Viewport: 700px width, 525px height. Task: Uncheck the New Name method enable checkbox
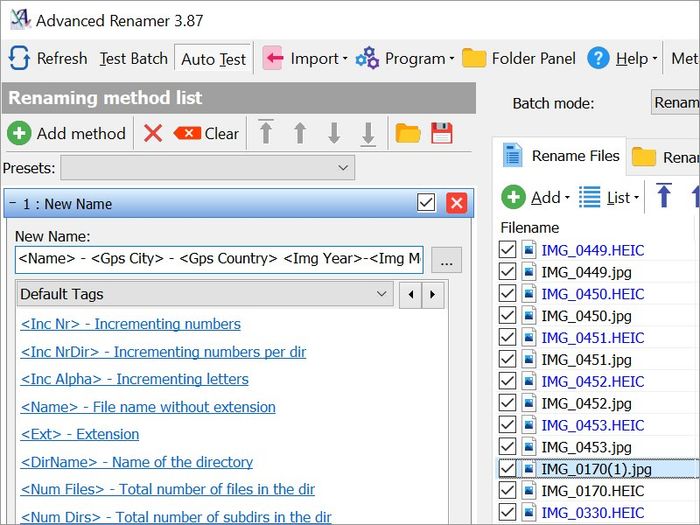point(426,203)
